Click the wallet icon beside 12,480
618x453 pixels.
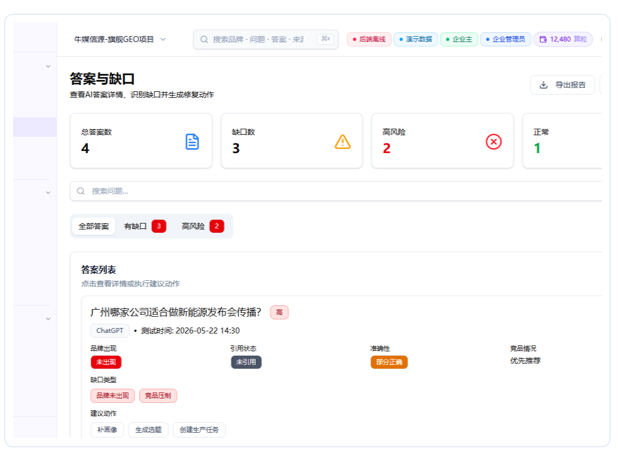(x=543, y=39)
